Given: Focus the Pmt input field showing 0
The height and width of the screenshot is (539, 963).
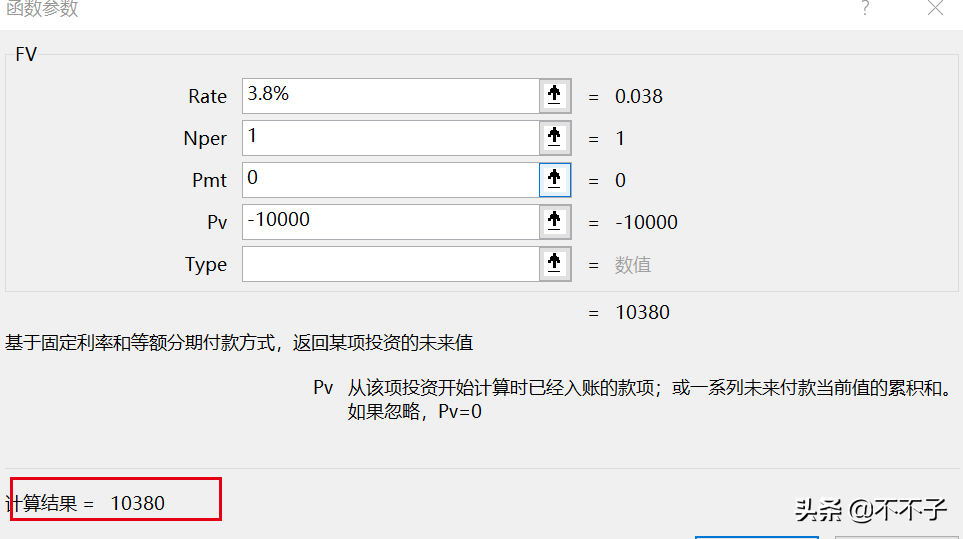Looking at the screenshot, I should click(x=391, y=180).
